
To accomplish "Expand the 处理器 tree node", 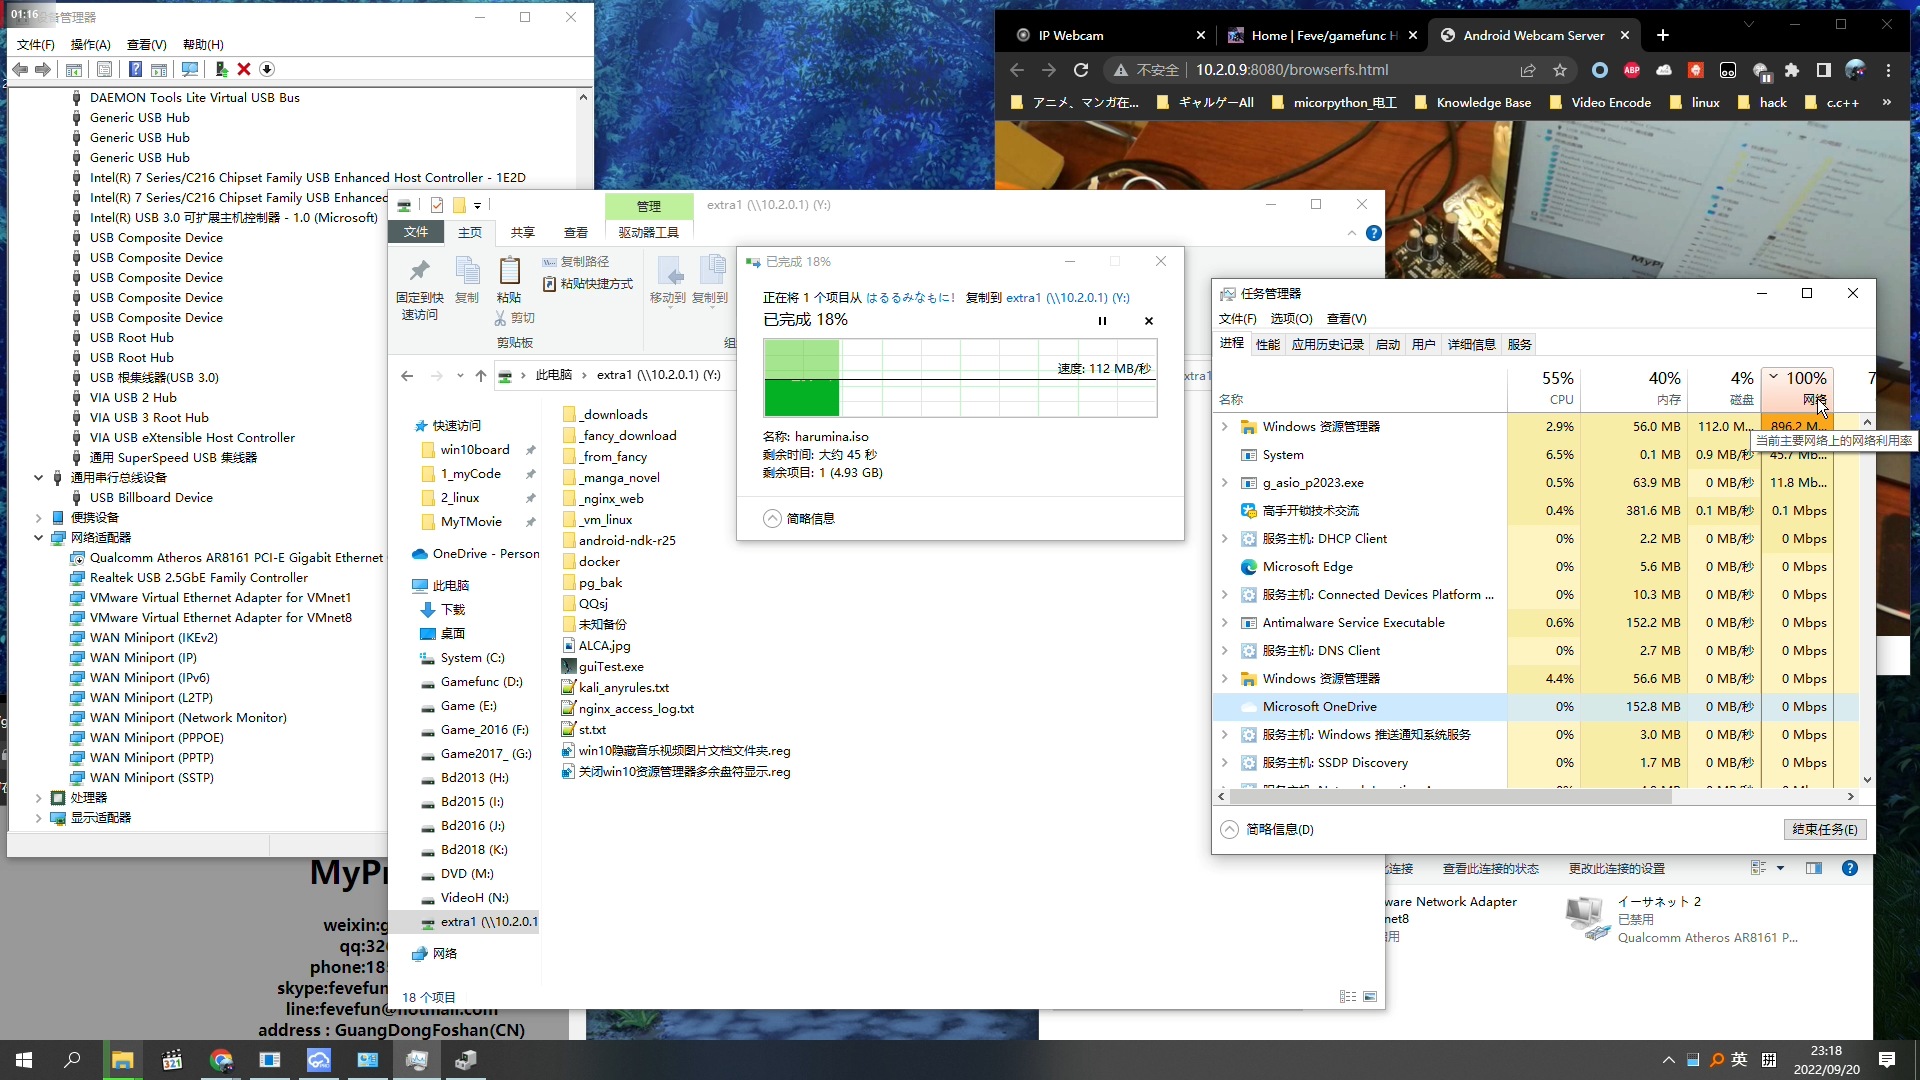I will point(38,798).
